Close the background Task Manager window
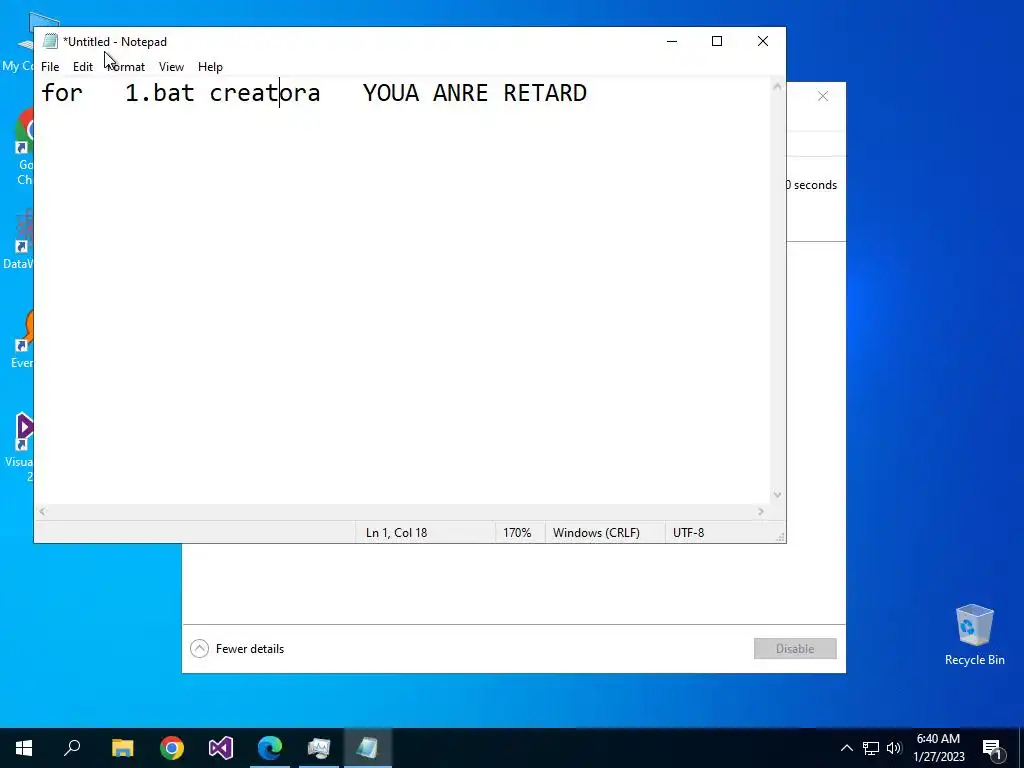Viewport: 1024px width, 768px height. coord(823,97)
